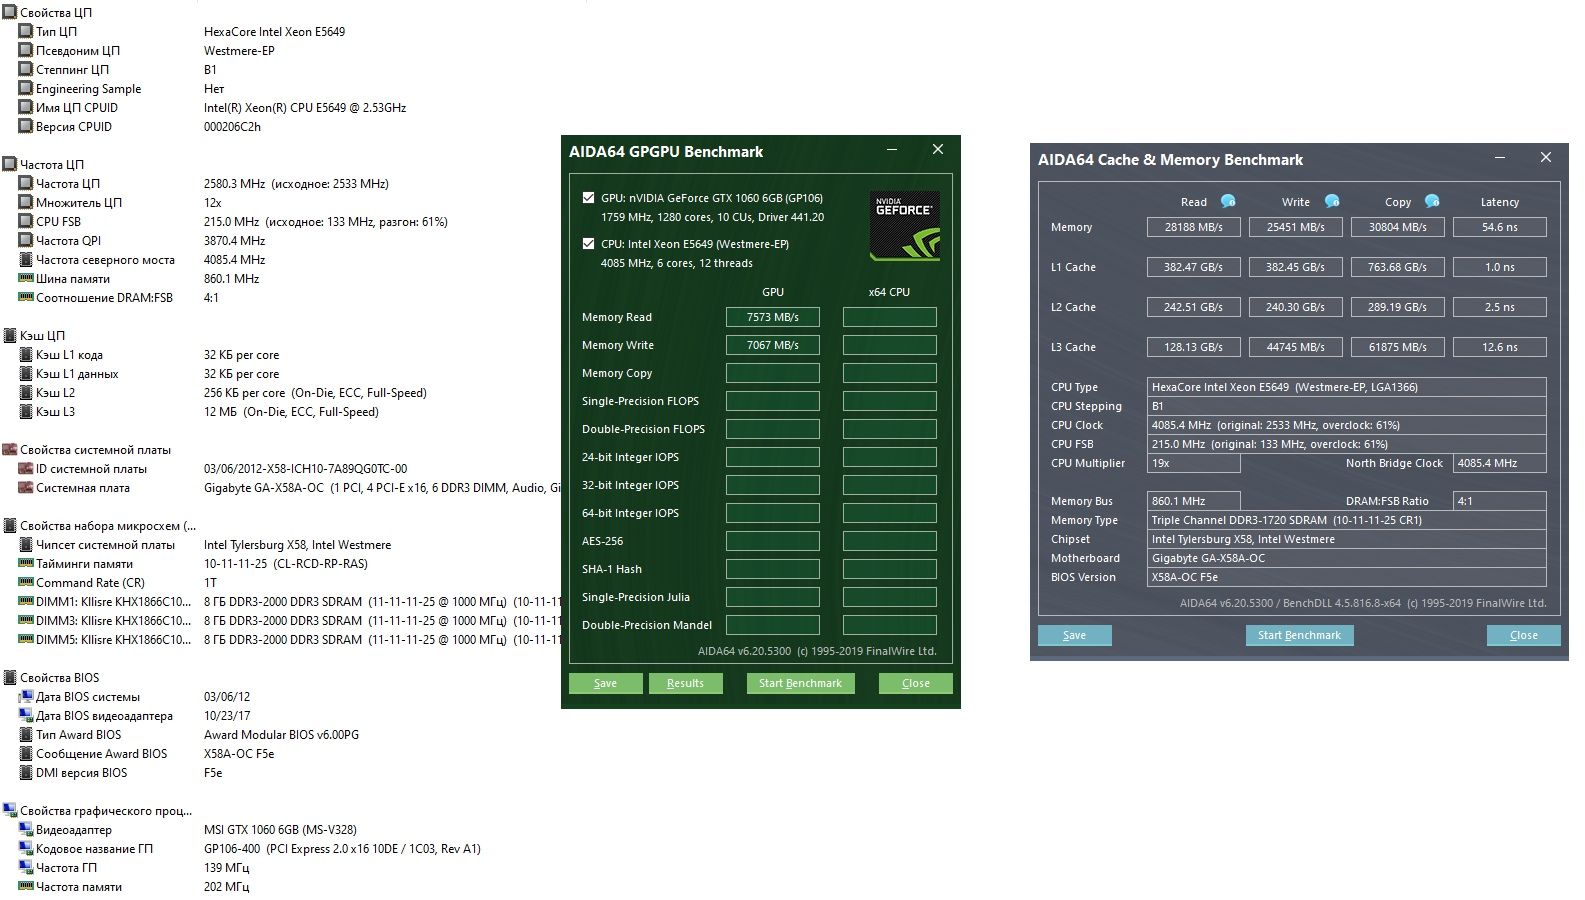
Task: Click the Тайминги памяти row icon
Action: [x=26, y=563]
